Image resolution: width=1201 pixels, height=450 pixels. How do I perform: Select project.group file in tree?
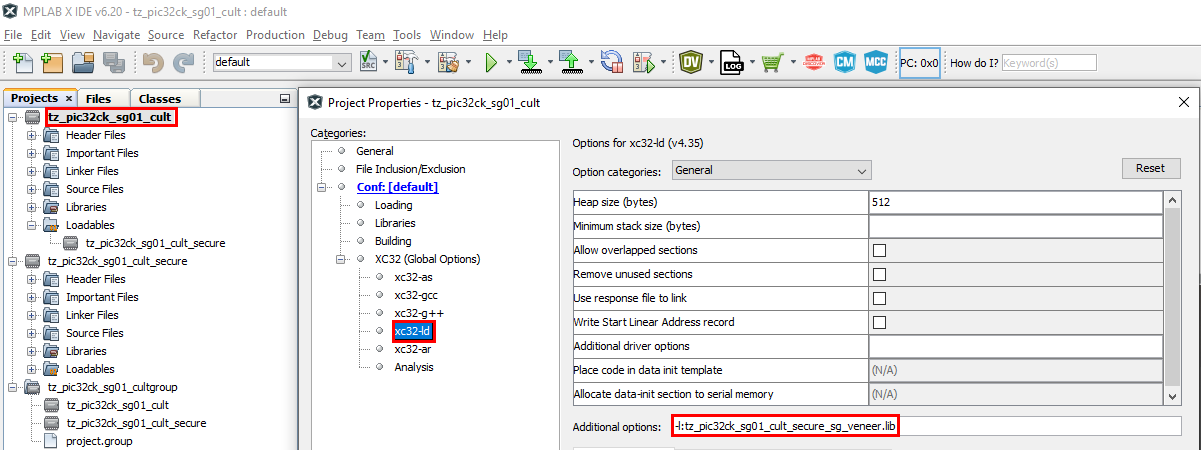tap(99, 441)
